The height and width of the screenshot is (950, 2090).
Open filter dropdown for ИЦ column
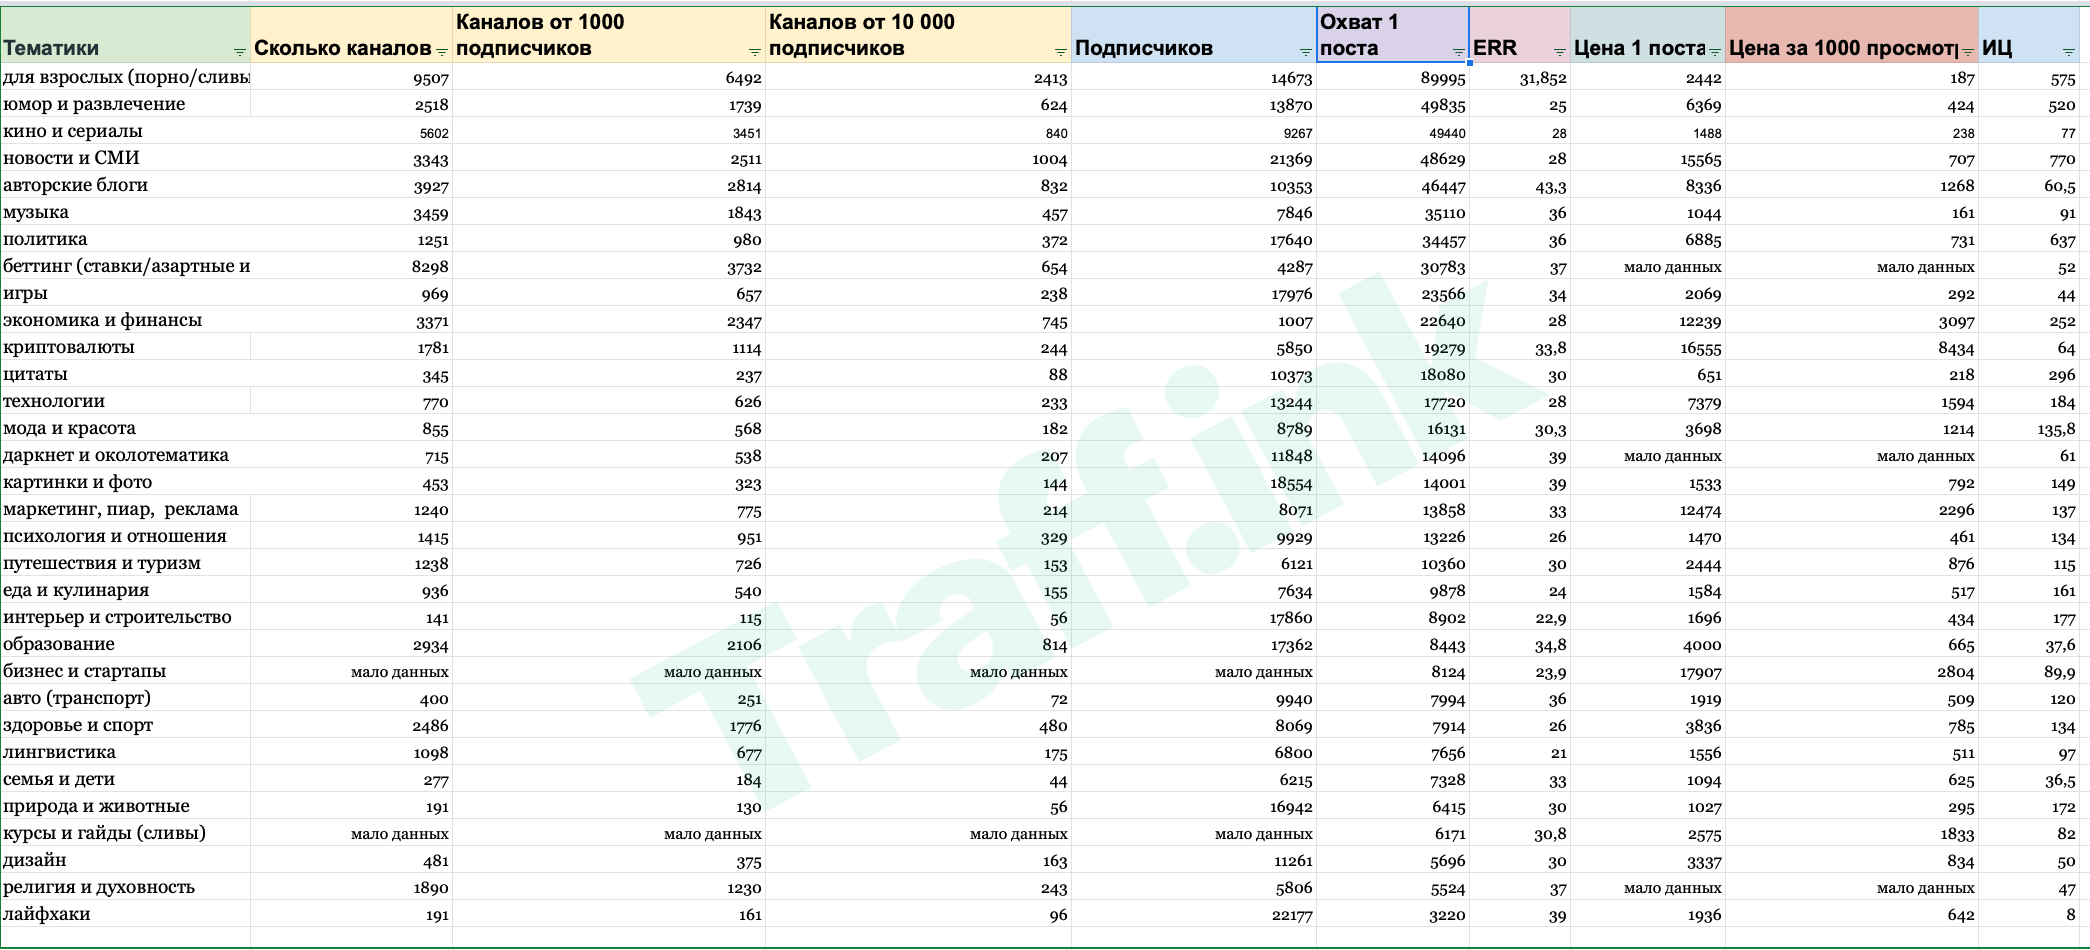[2069, 52]
